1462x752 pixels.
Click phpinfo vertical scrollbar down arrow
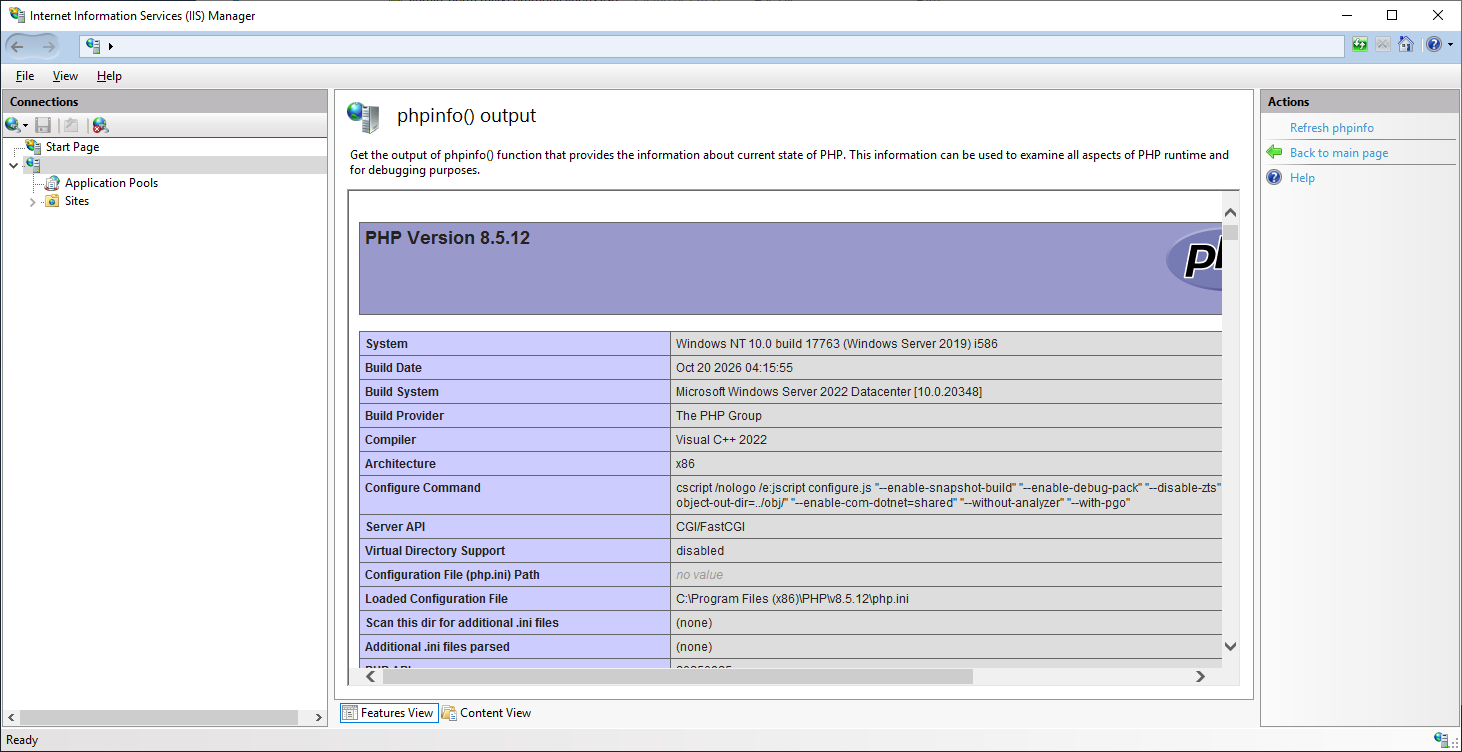[1230, 647]
